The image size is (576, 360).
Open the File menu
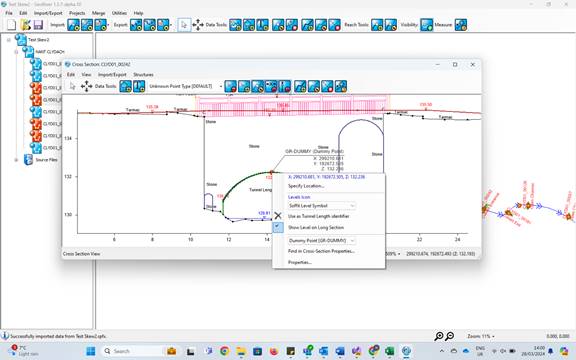tap(9, 13)
